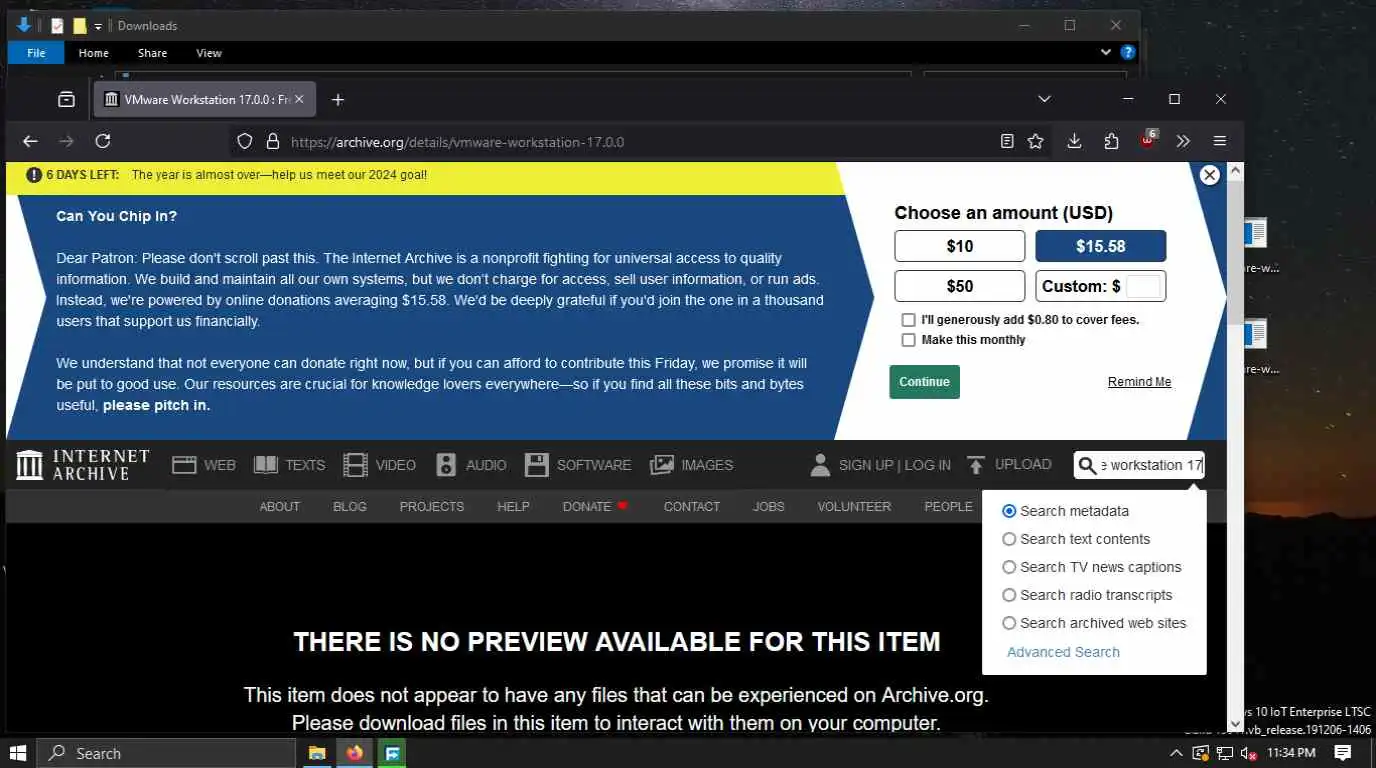Screen dimensions: 1376x768
Task: Click the Remind Me link
Action: pyautogui.click(x=1139, y=382)
